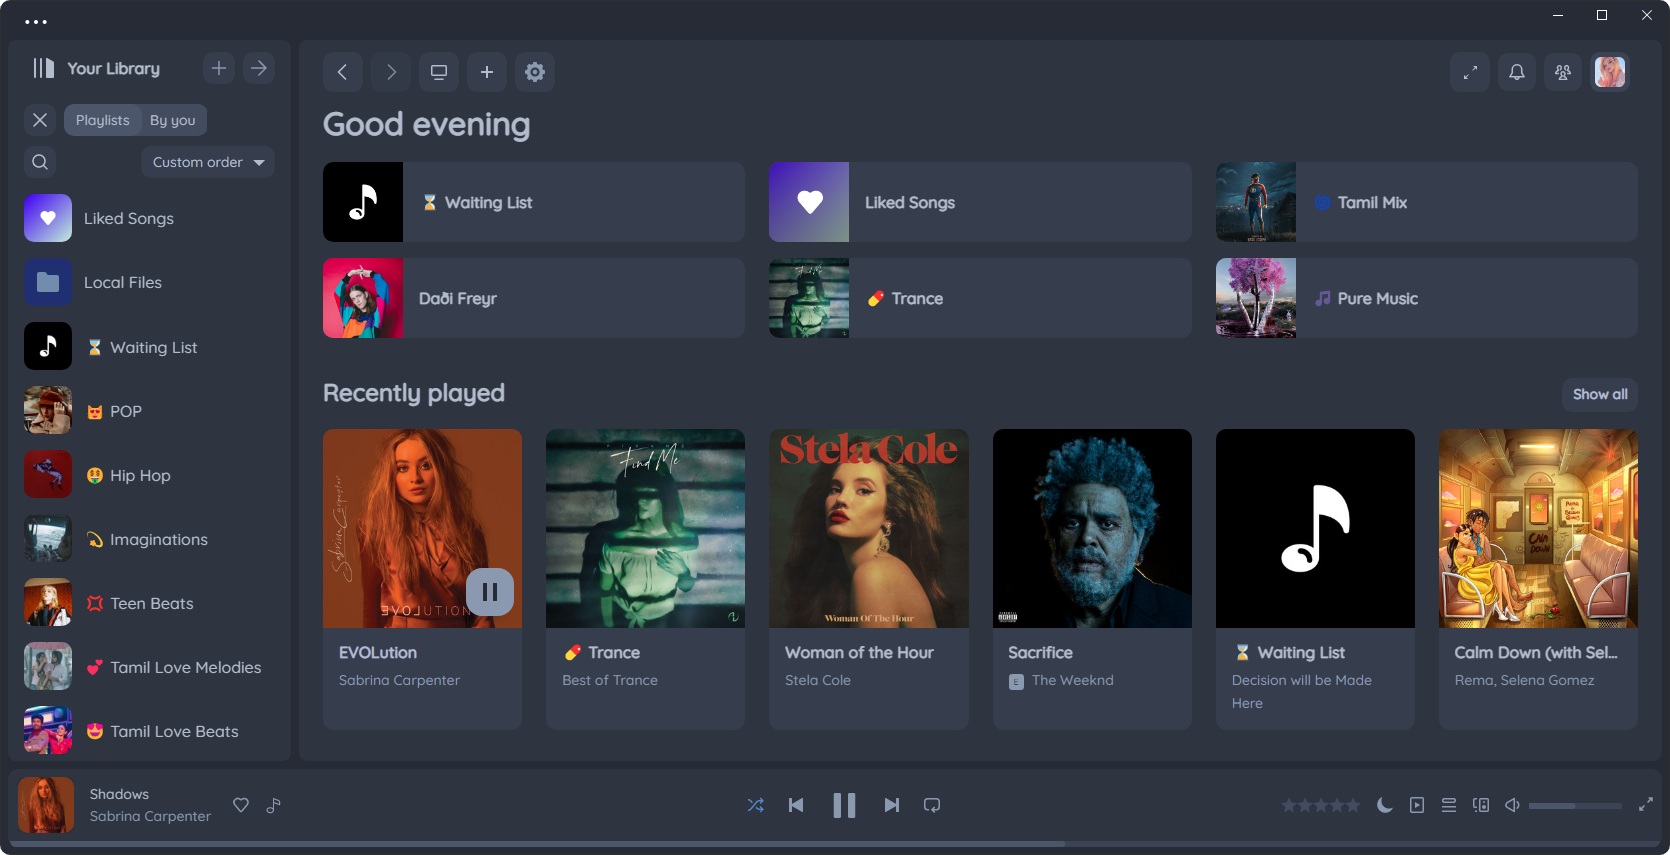Click the plus button in top toolbar
This screenshot has height=855, width=1670.
487,72
